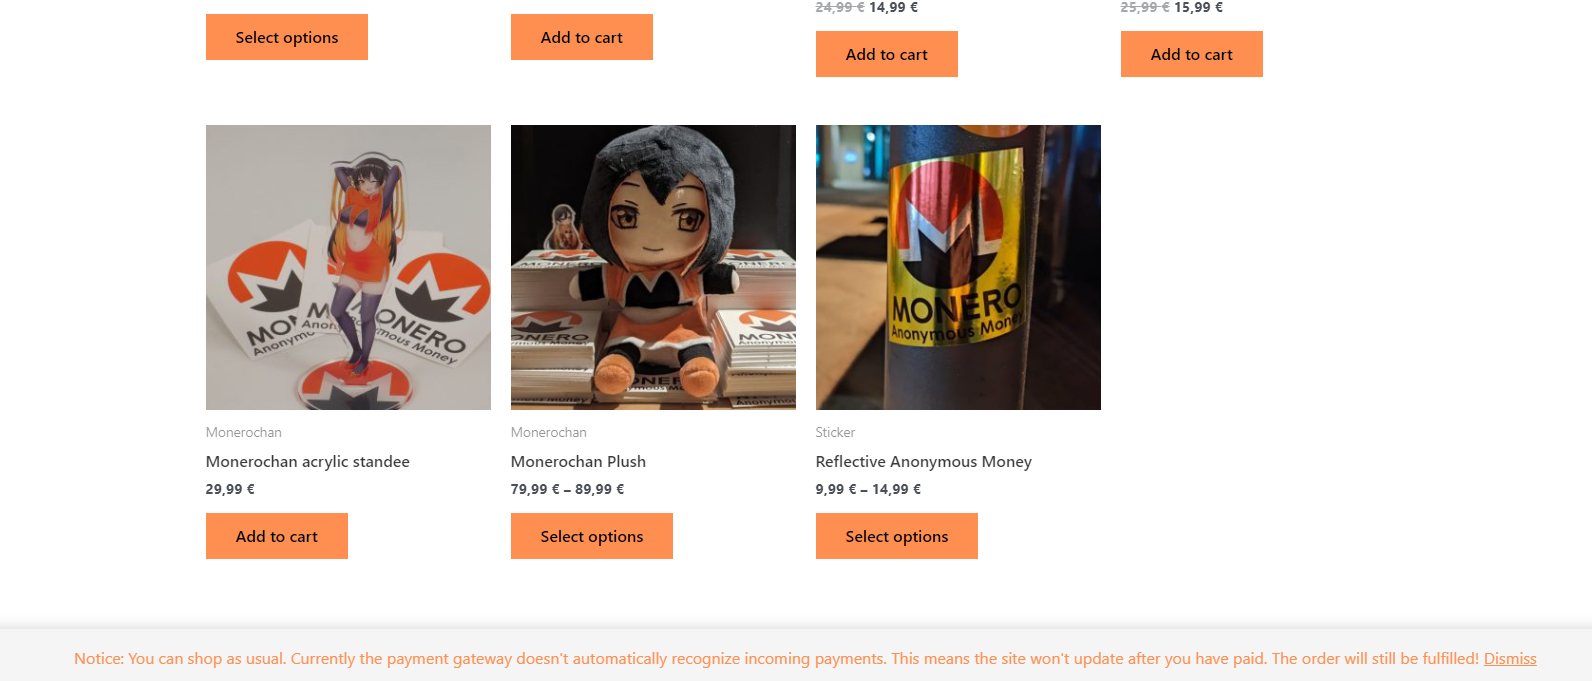Add the 15,99 € sale item to cart
This screenshot has height=681, width=1592.
coord(1192,54)
